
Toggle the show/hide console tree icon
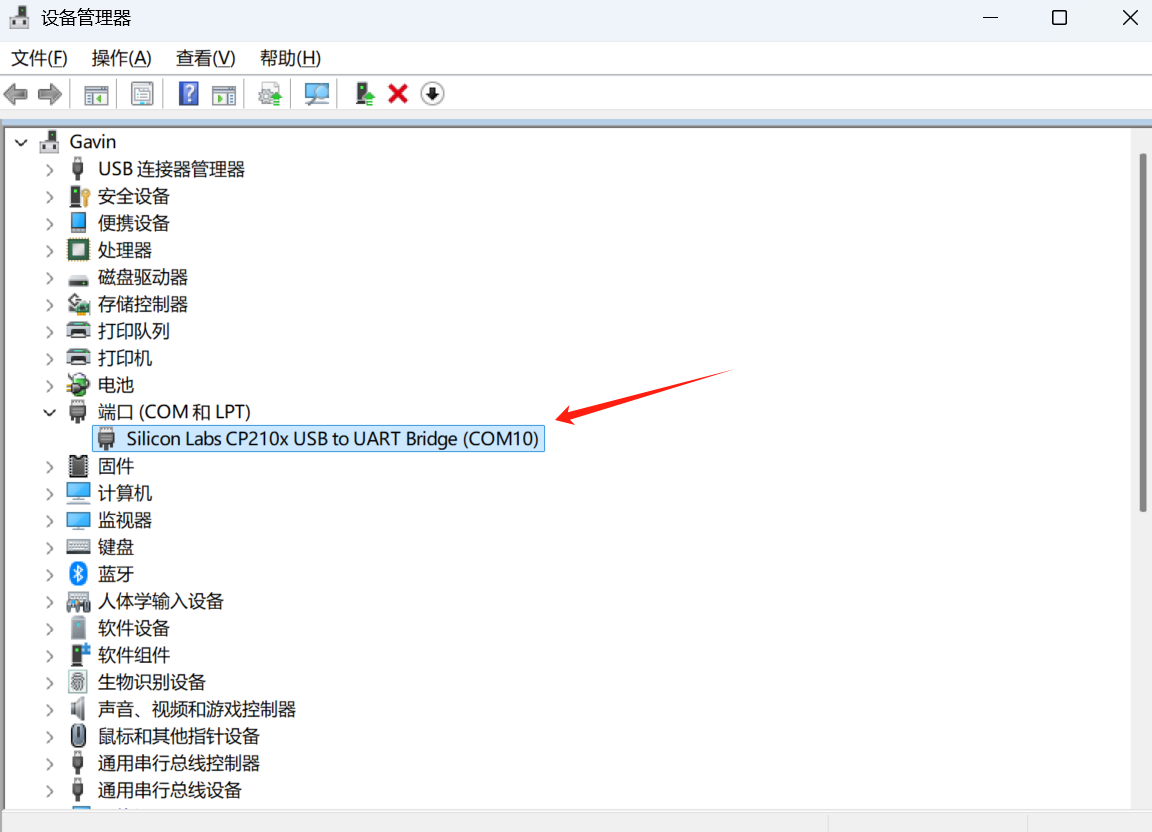coord(96,94)
